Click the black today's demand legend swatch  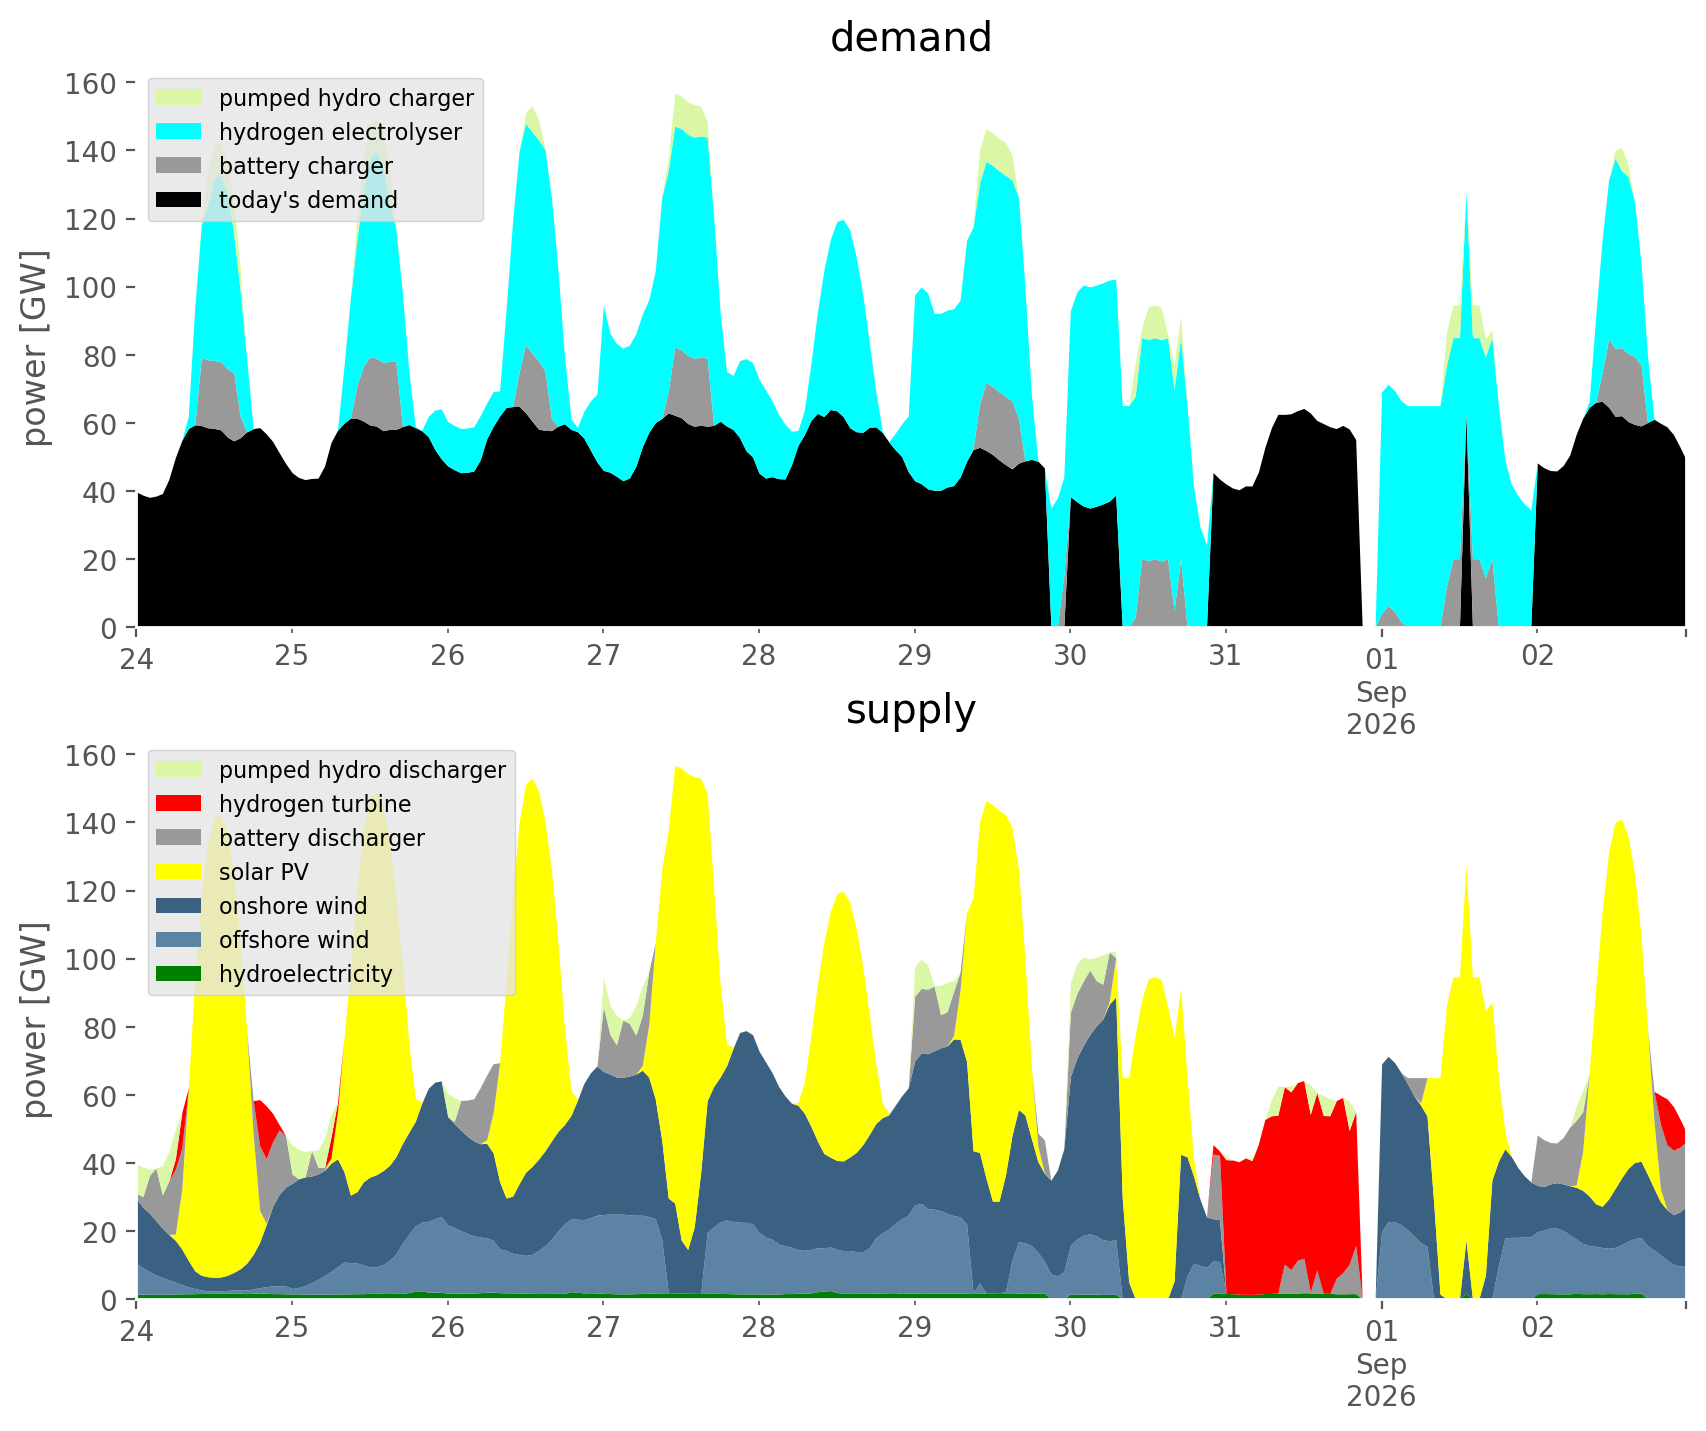pos(179,200)
